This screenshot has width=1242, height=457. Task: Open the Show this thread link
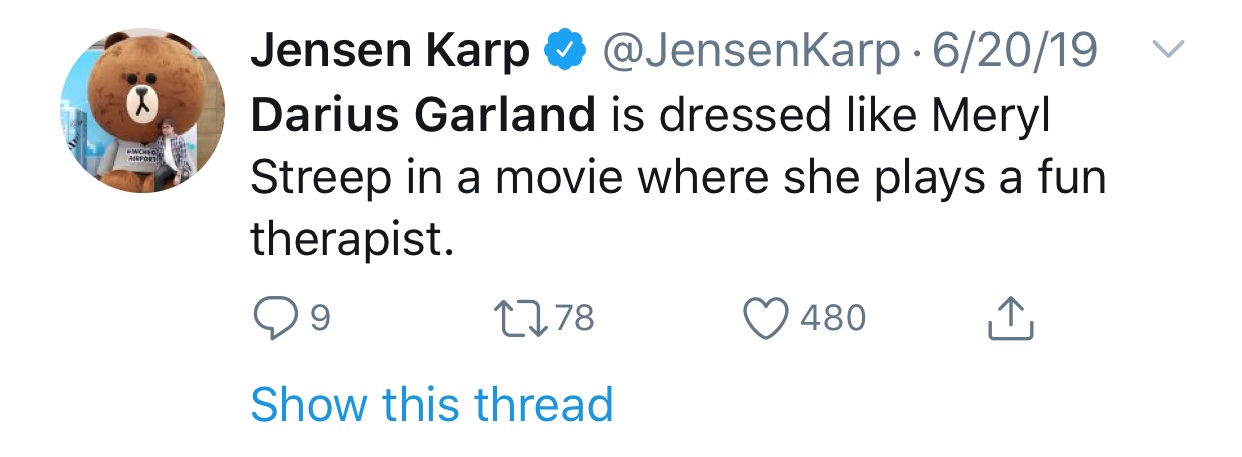431,404
